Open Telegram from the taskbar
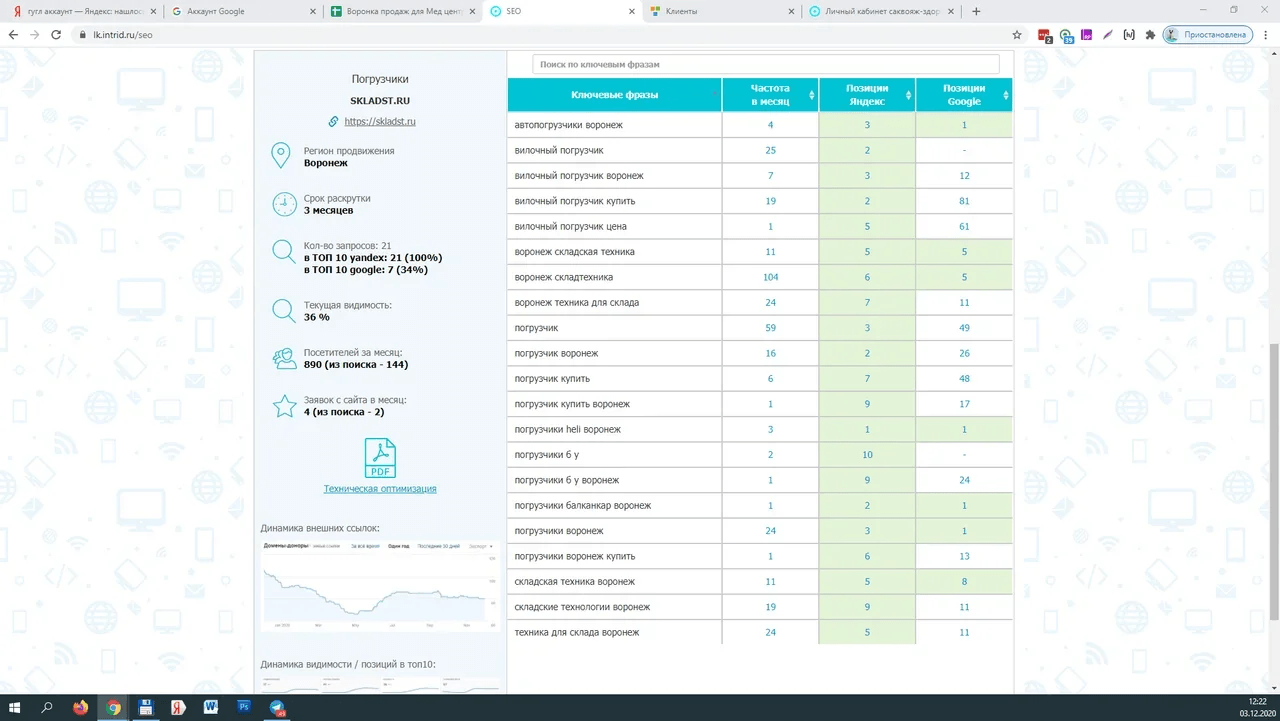This screenshot has width=1280, height=721. pos(277,708)
